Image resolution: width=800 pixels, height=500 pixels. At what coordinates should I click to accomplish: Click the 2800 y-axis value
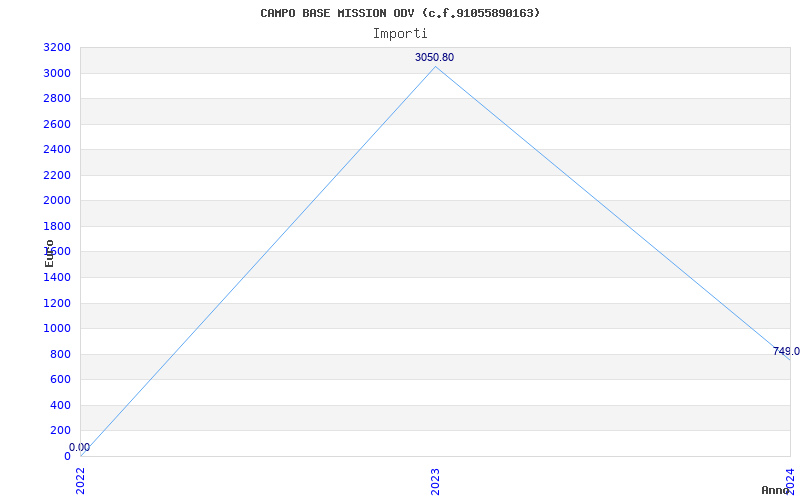[x=57, y=98]
